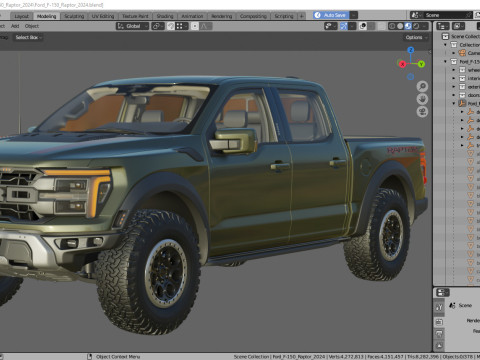Viewport: 480px width, 360px height.
Task: Click the interior collection icon in the outliner
Action: coord(462,78)
